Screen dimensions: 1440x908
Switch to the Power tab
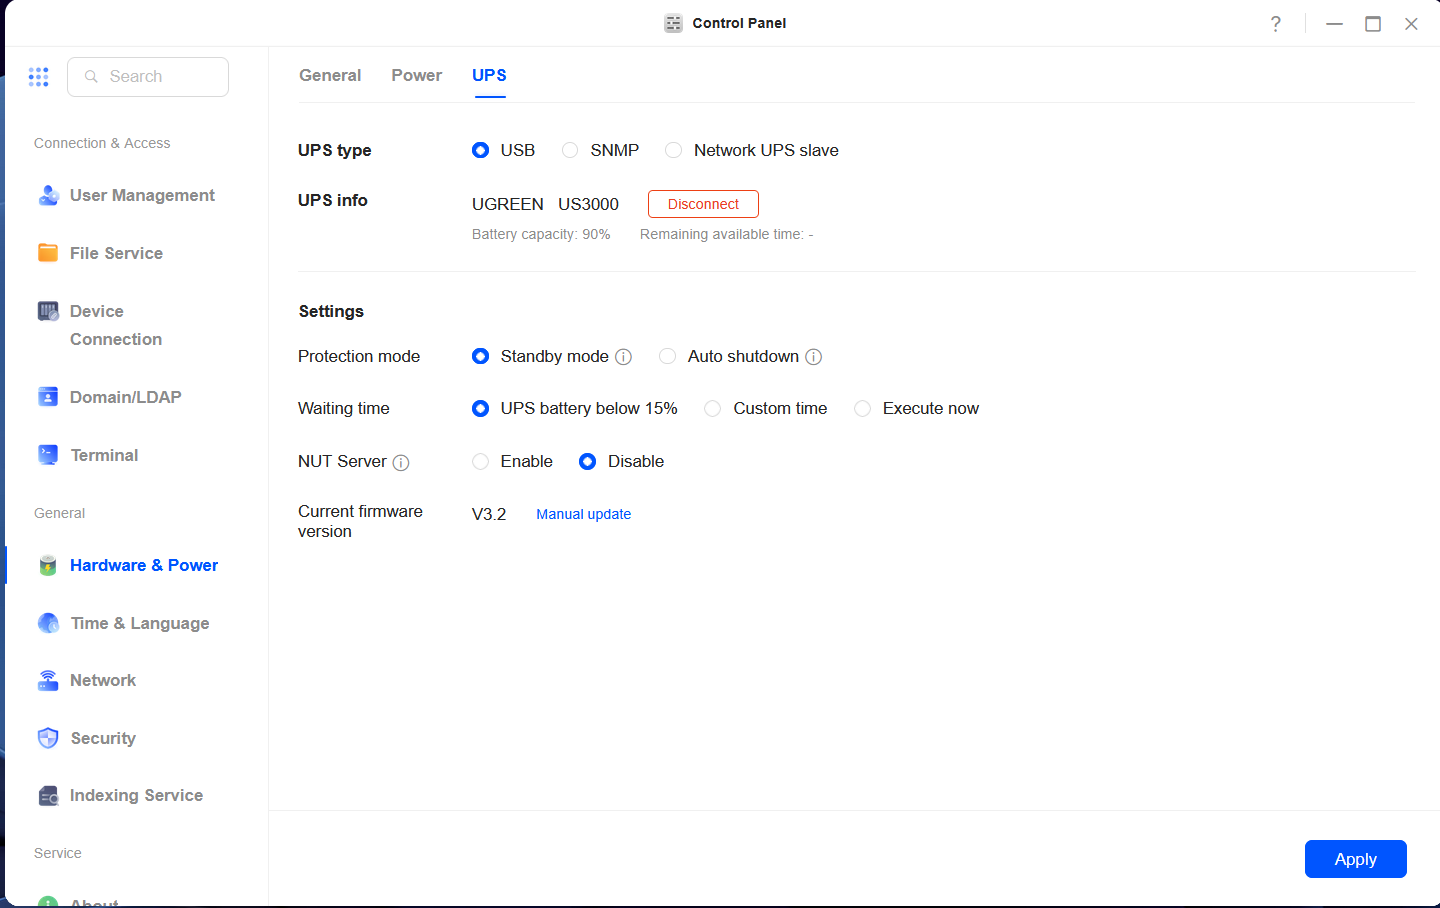click(x=417, y=75)
